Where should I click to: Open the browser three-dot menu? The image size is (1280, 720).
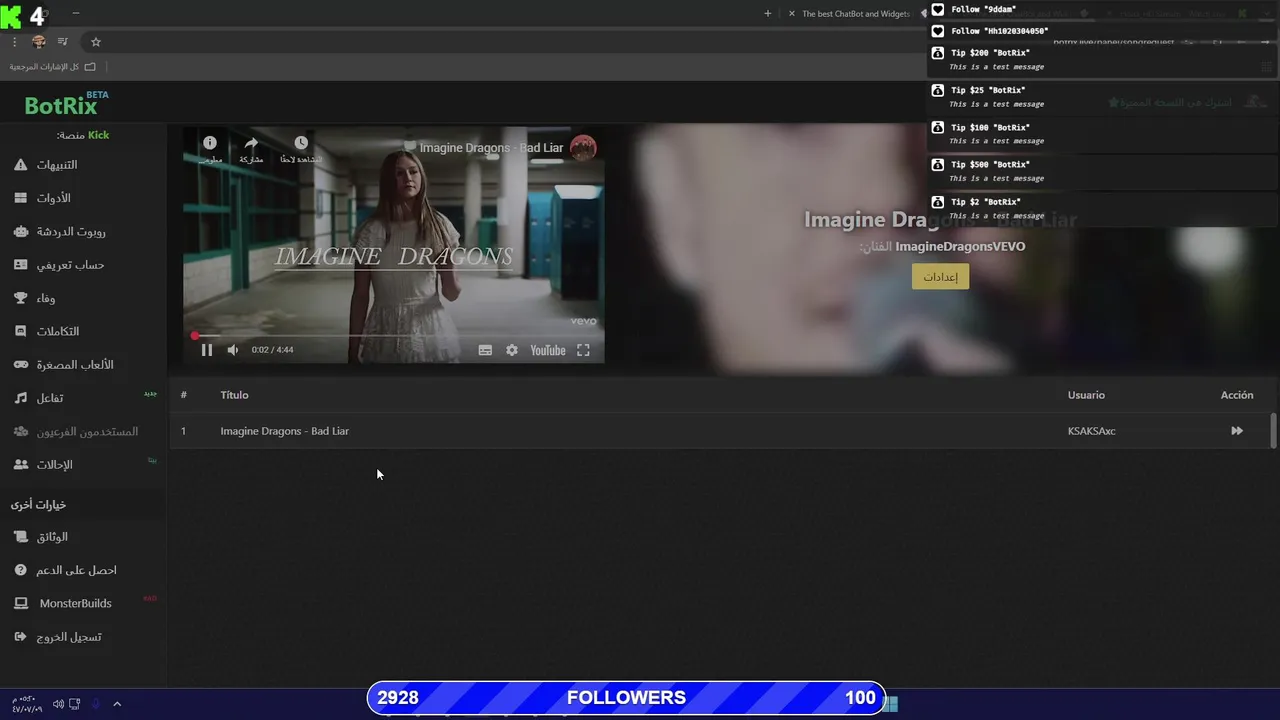(x=14, y=42)
